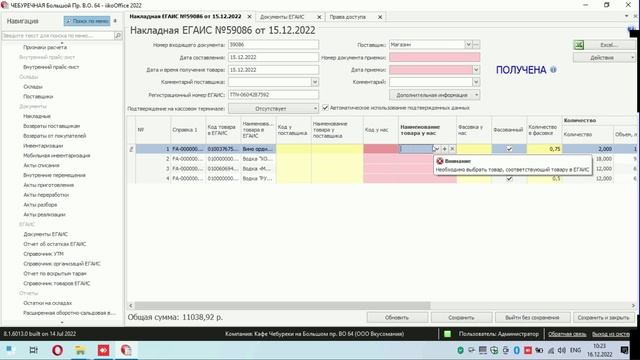Screen dimensions: 640x360
Task: Click the info icon next to ПОЛУЧЕНА
Action: pos(553,70)
